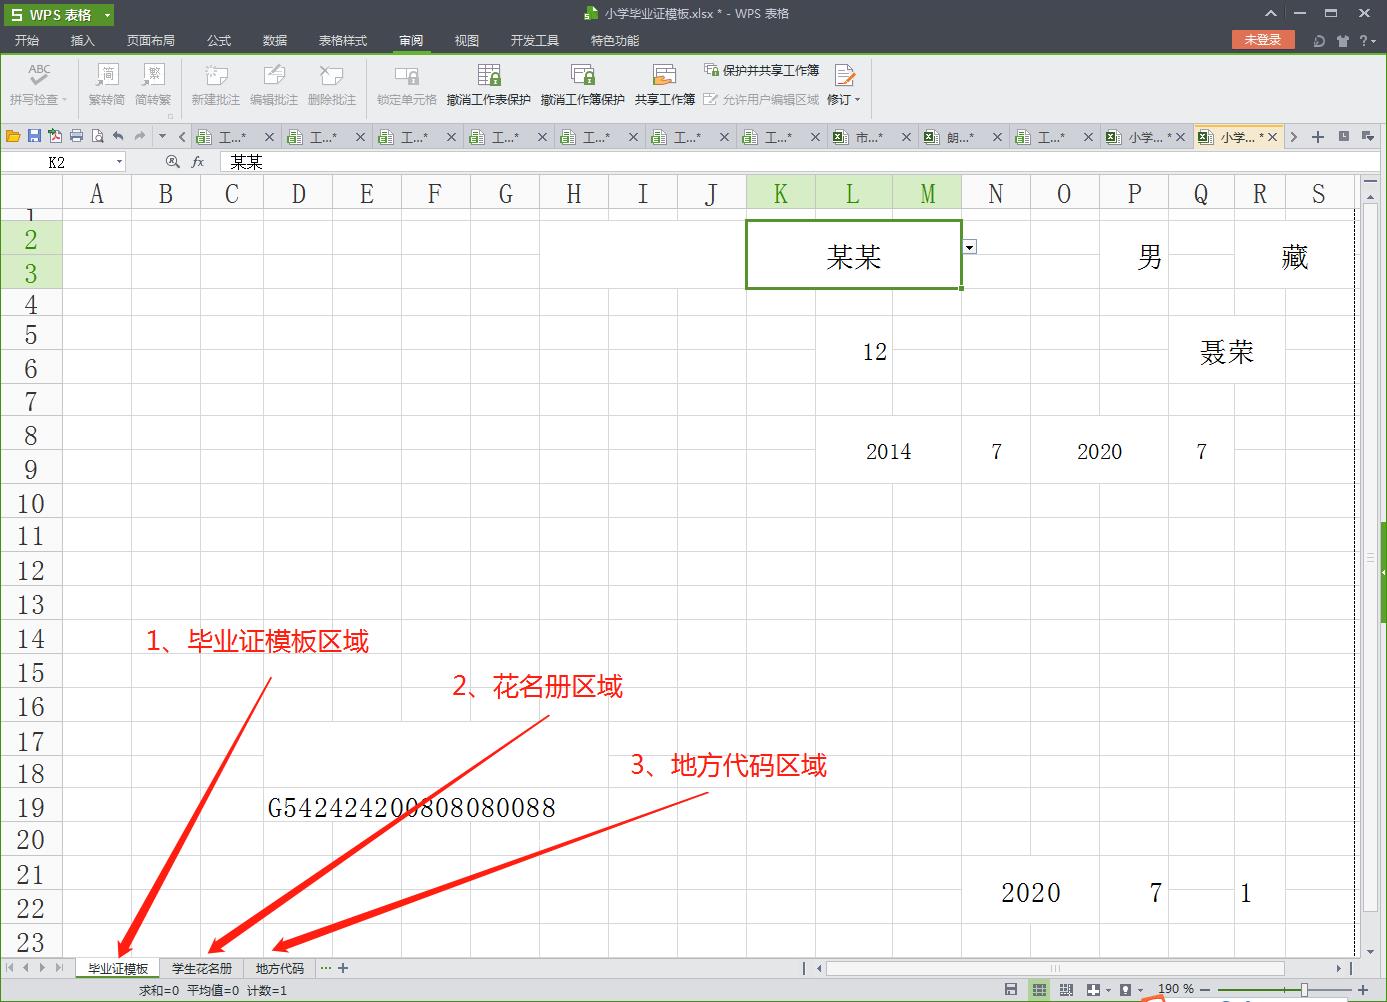Viewport: 1387px width, 1002px height.
Task: Collapse the ribbon with the up chevron
Action: (1271, 14)
